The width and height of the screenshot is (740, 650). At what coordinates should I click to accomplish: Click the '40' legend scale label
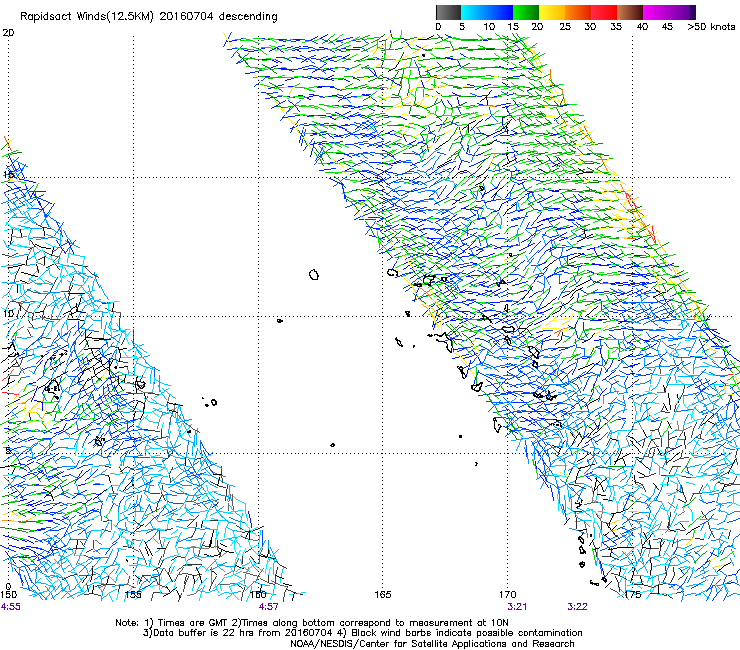[x=642, y=26]
